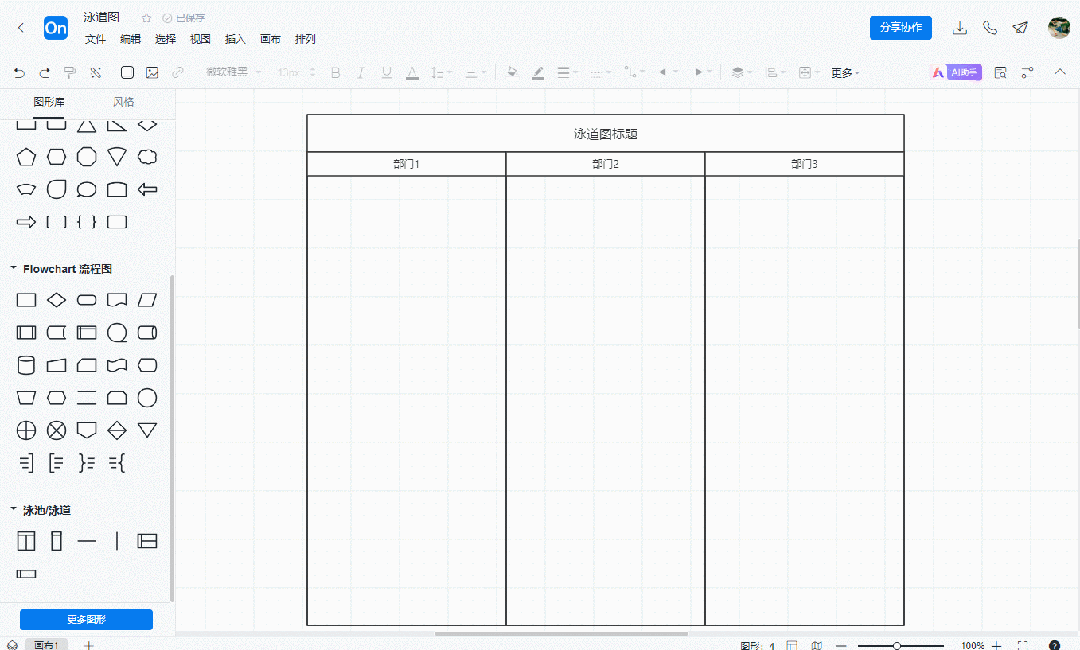
Task: Click the clear style icon
Action: (96, 72)
